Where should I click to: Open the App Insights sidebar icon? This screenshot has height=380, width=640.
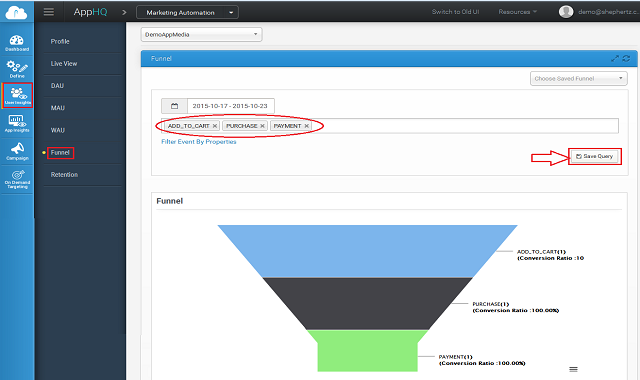17,123
